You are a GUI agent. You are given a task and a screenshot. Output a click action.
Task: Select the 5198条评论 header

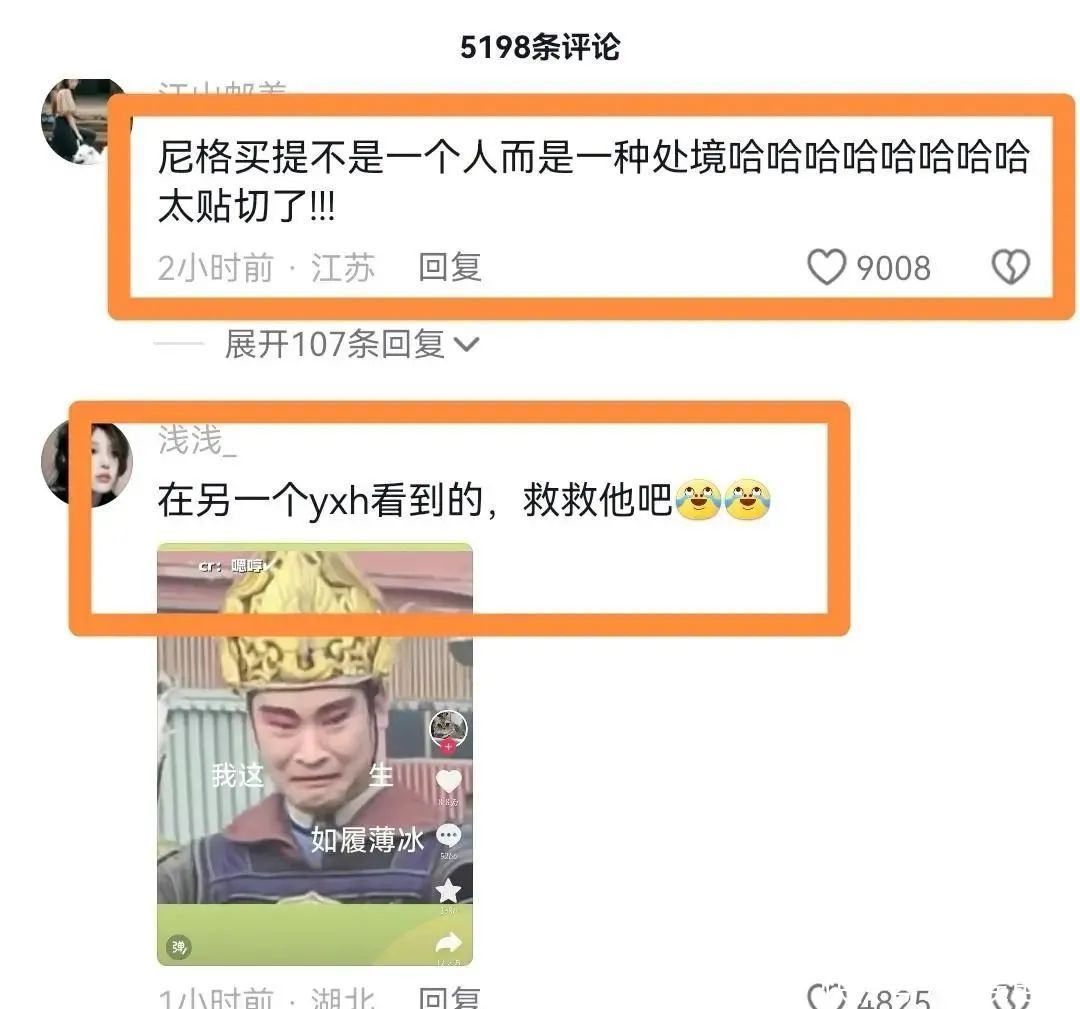(540, 48)
